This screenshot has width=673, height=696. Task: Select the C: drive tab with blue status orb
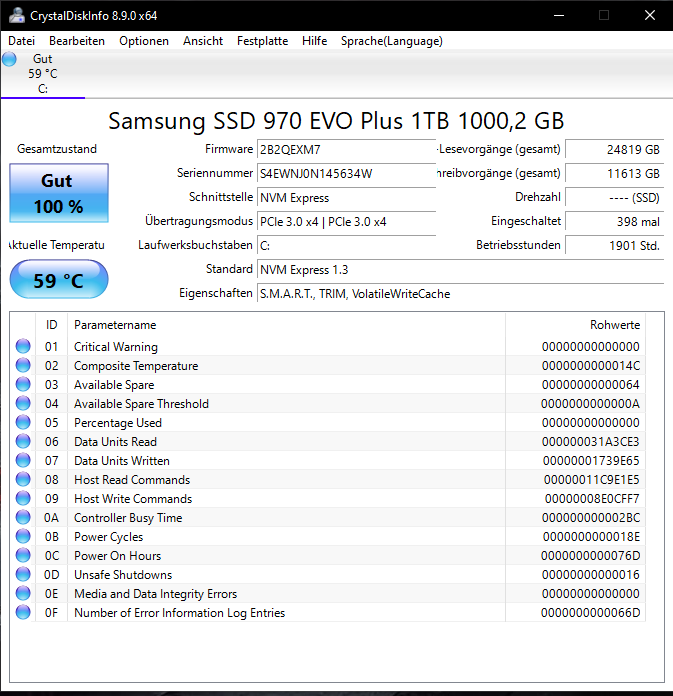pos(43,74)
